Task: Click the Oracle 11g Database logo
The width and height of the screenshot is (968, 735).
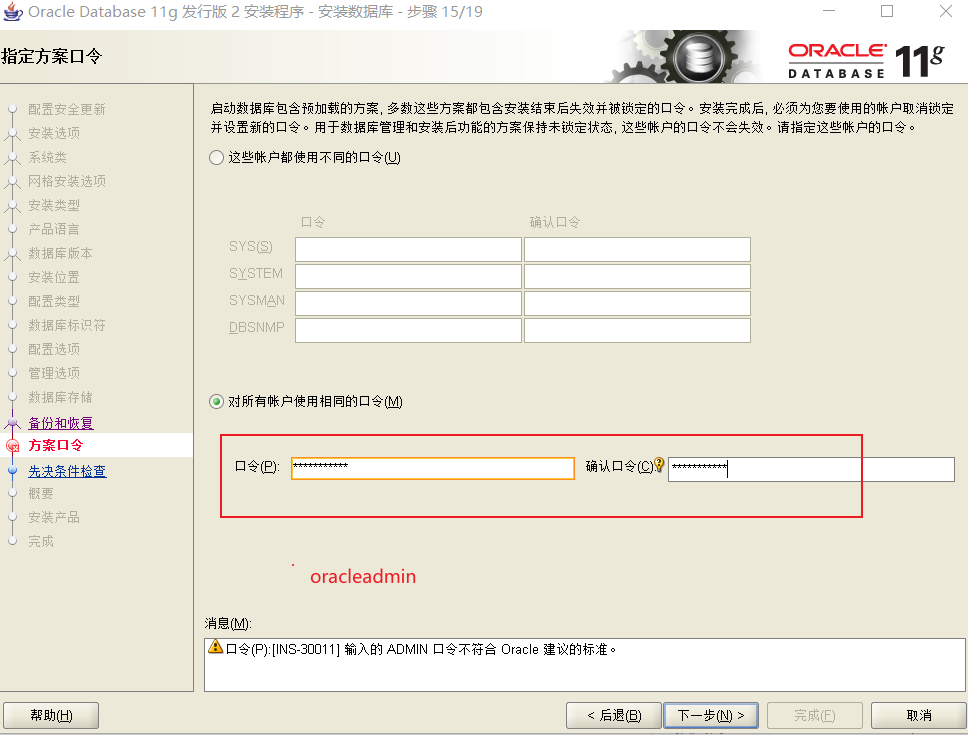Action: 866,60
